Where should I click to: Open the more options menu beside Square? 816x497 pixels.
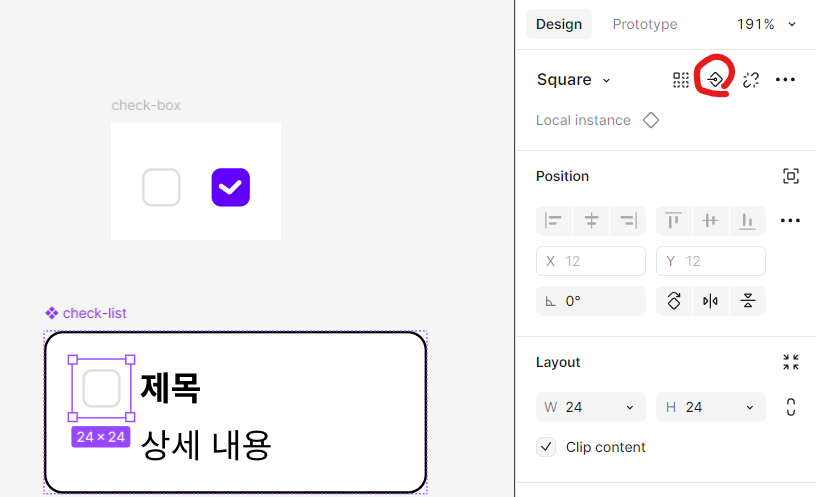point(785,80)
